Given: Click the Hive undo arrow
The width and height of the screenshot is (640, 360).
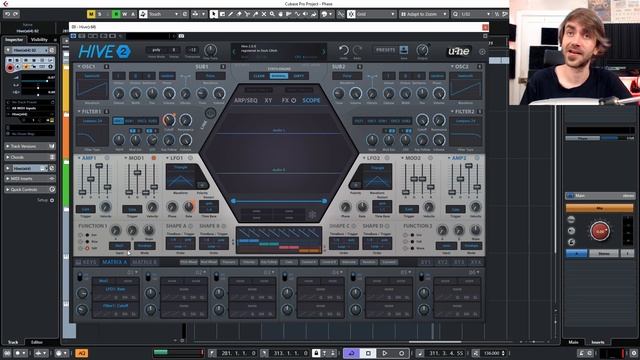Looking at the screenshot, I should 344,50.
